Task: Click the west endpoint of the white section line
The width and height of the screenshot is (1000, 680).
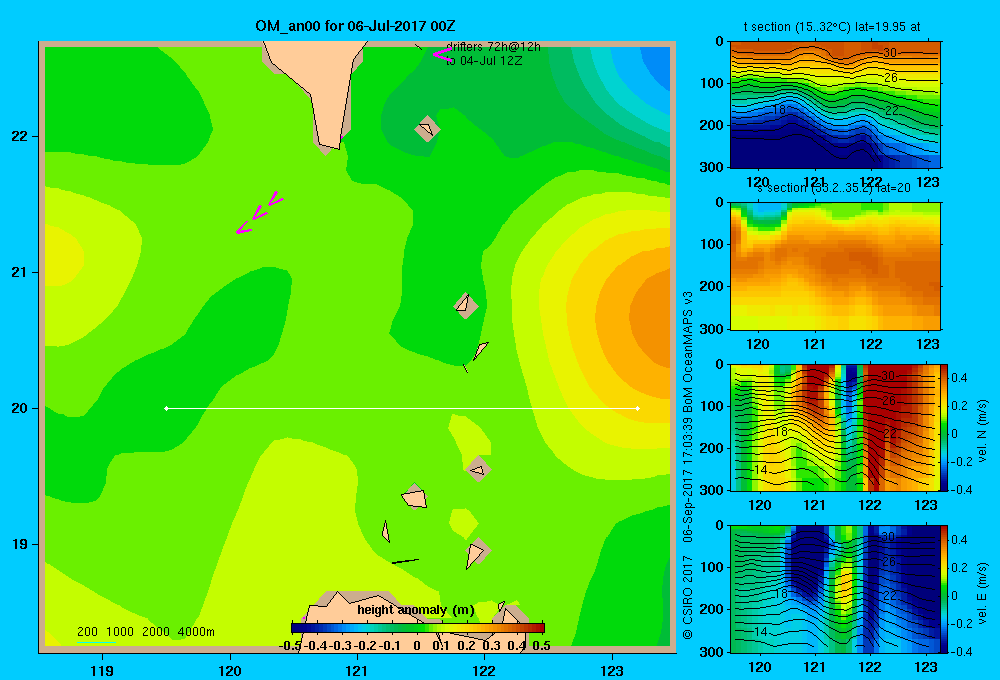Action: [x=166, y=408]
